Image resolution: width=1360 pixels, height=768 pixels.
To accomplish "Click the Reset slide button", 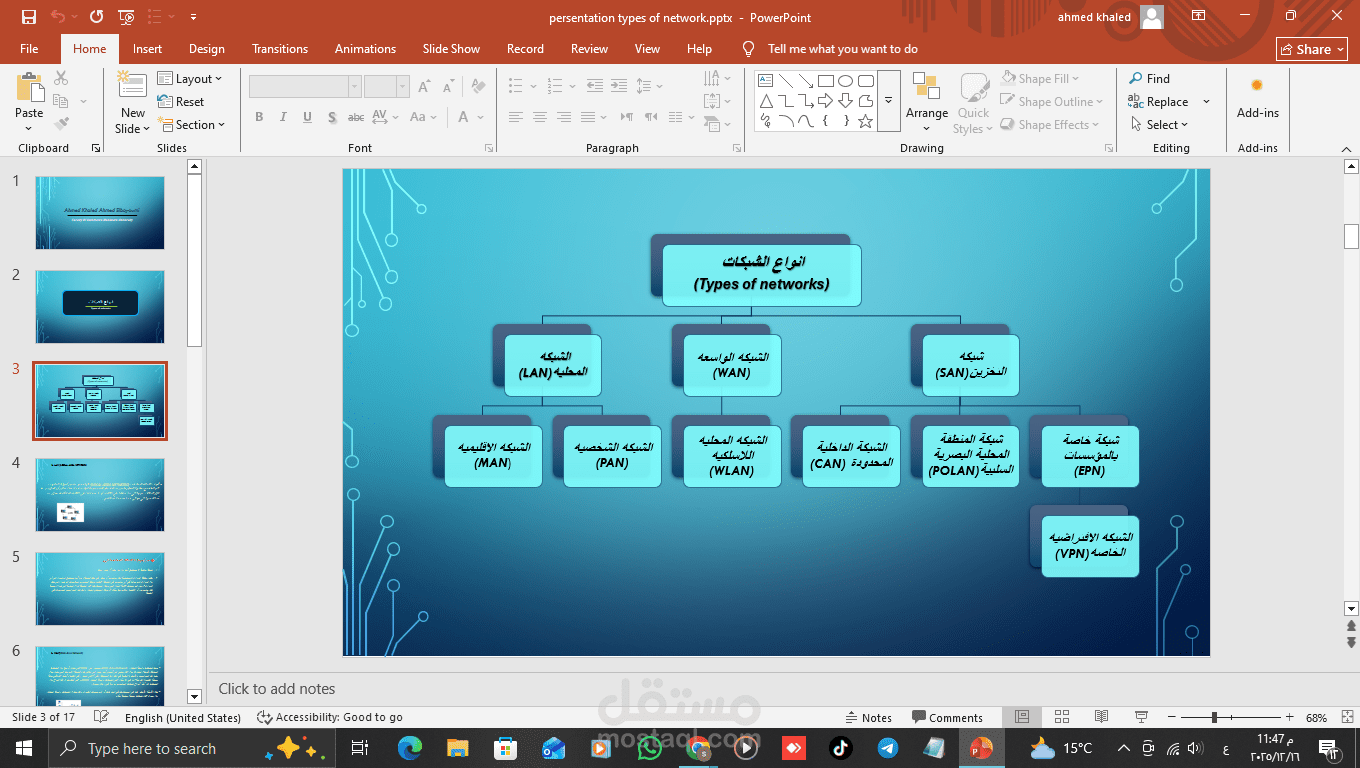I will pos(181,102).
